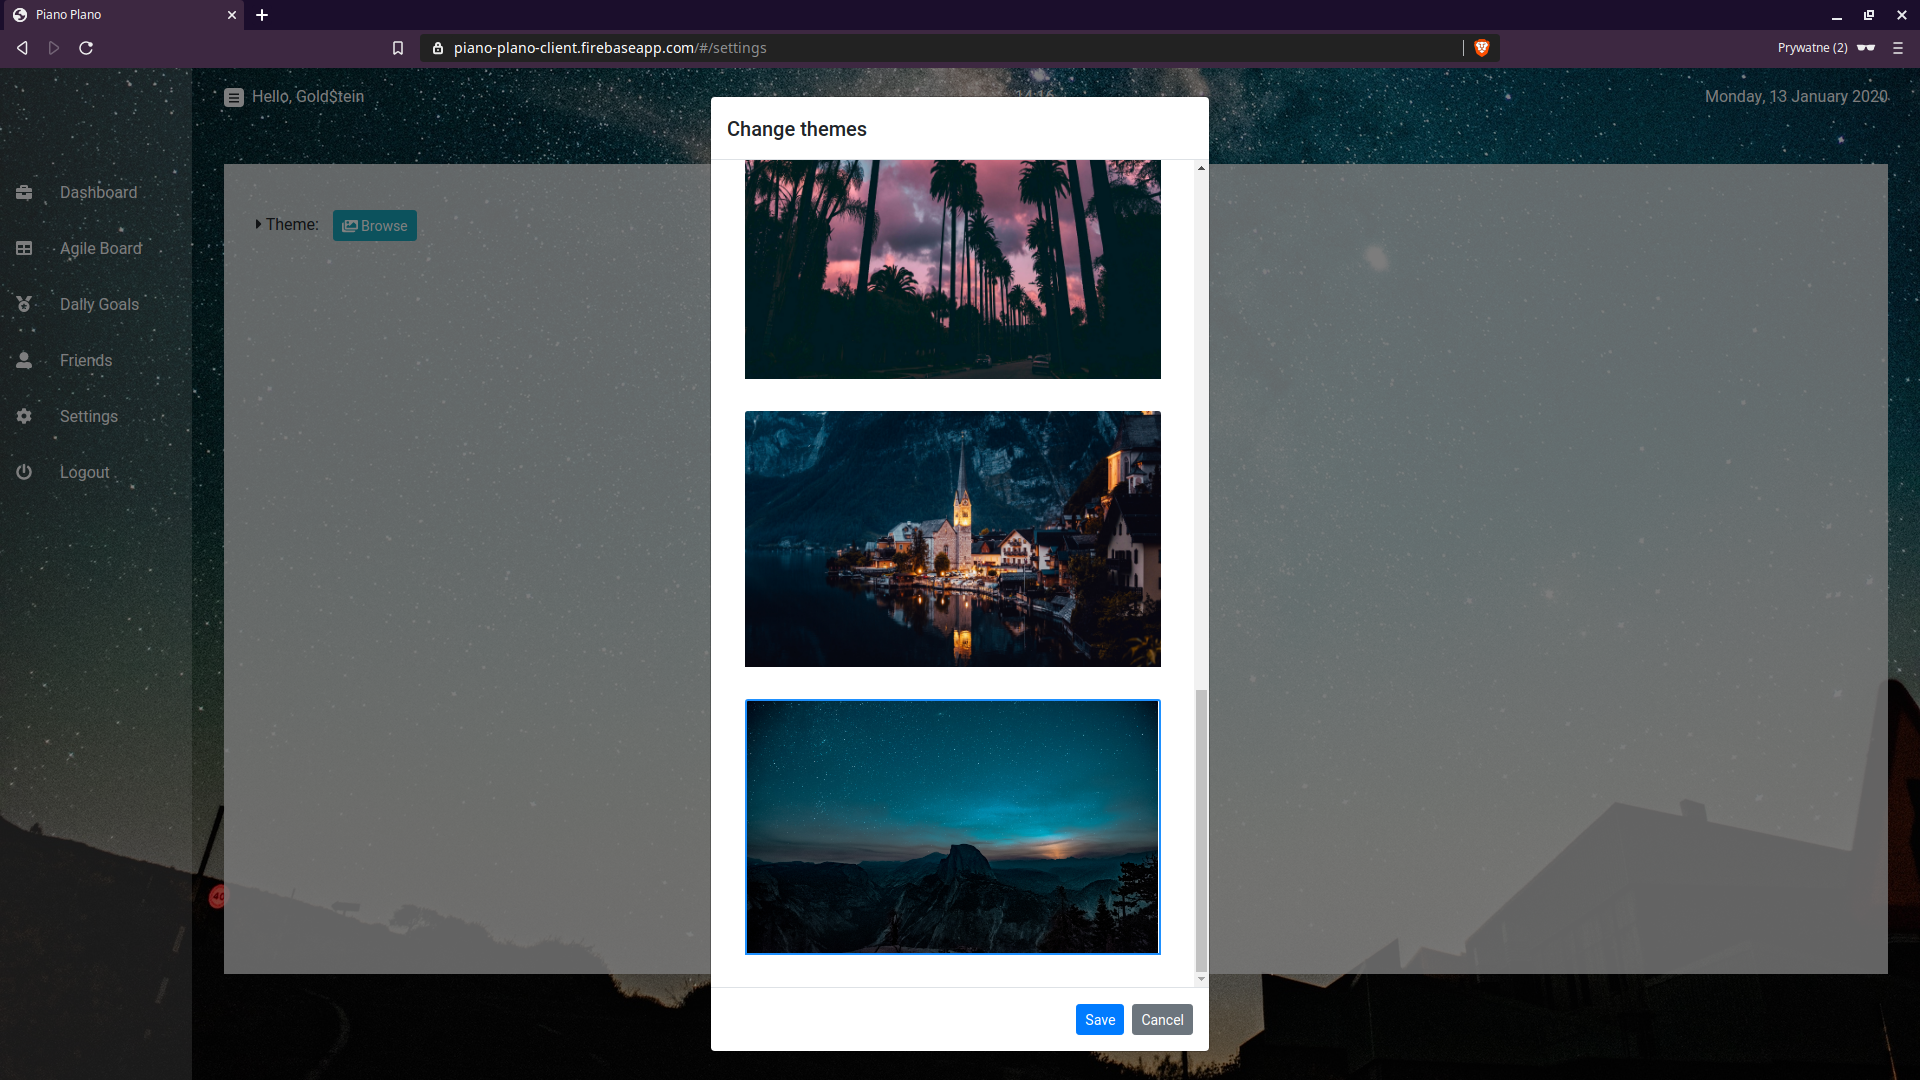Click the Settings gear icon
This screenshot has width=1920, height=1080.
[x=24, y=416]
